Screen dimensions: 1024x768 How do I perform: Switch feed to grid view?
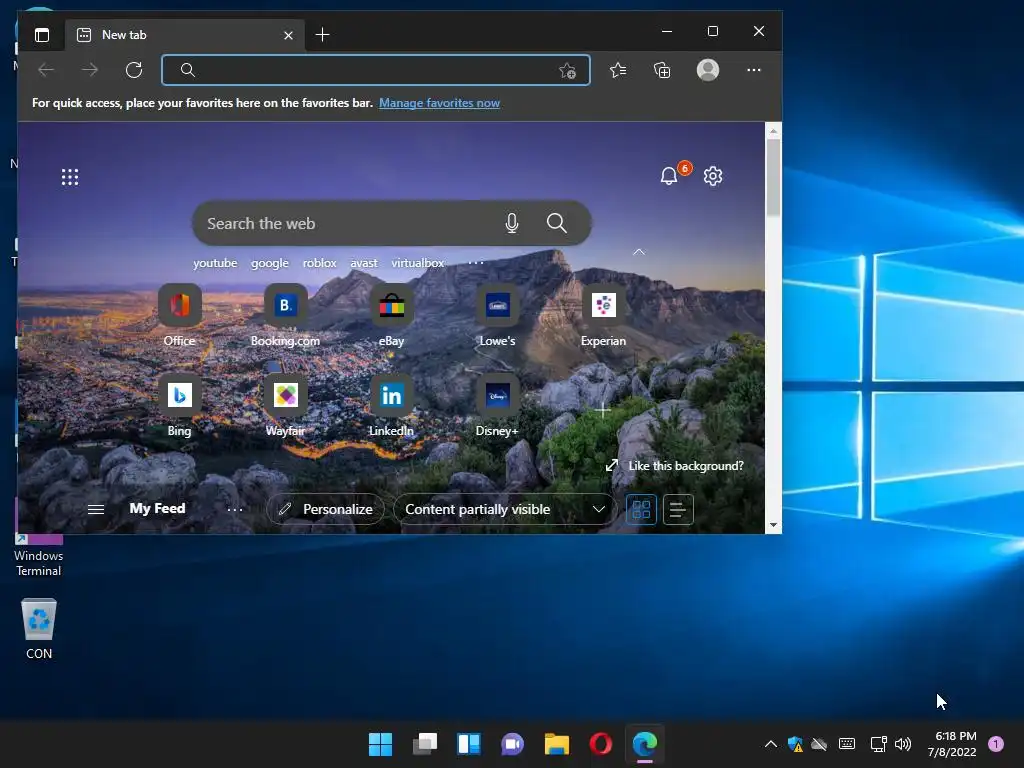[641, 509]
